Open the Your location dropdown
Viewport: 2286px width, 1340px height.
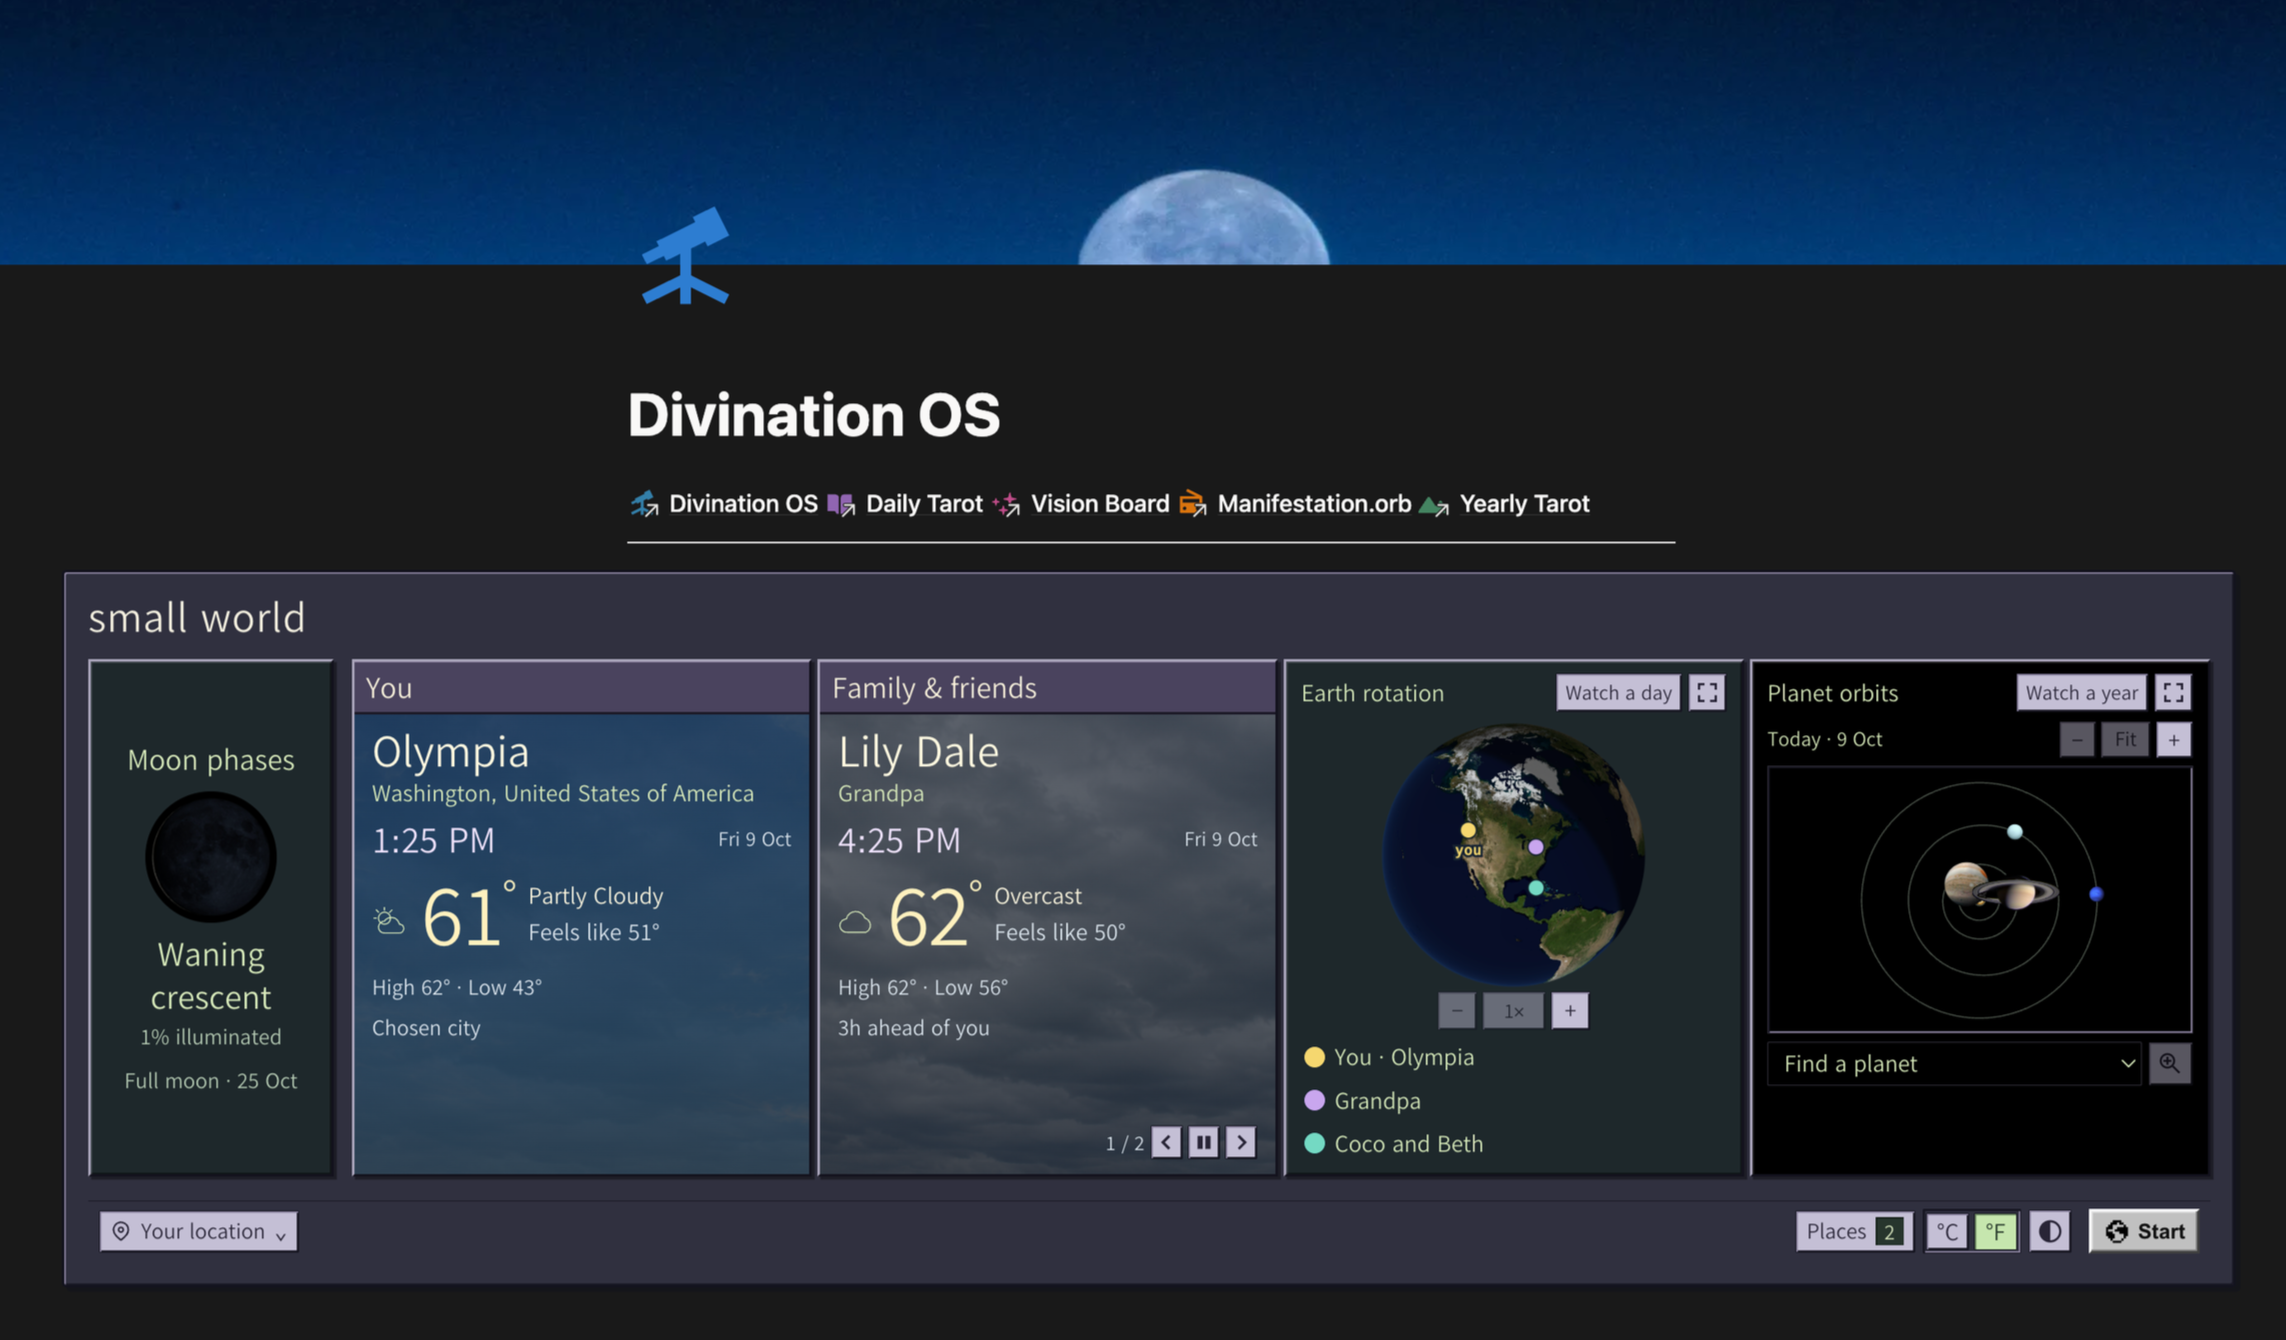pyautogui.click(x=199, y=1231)
